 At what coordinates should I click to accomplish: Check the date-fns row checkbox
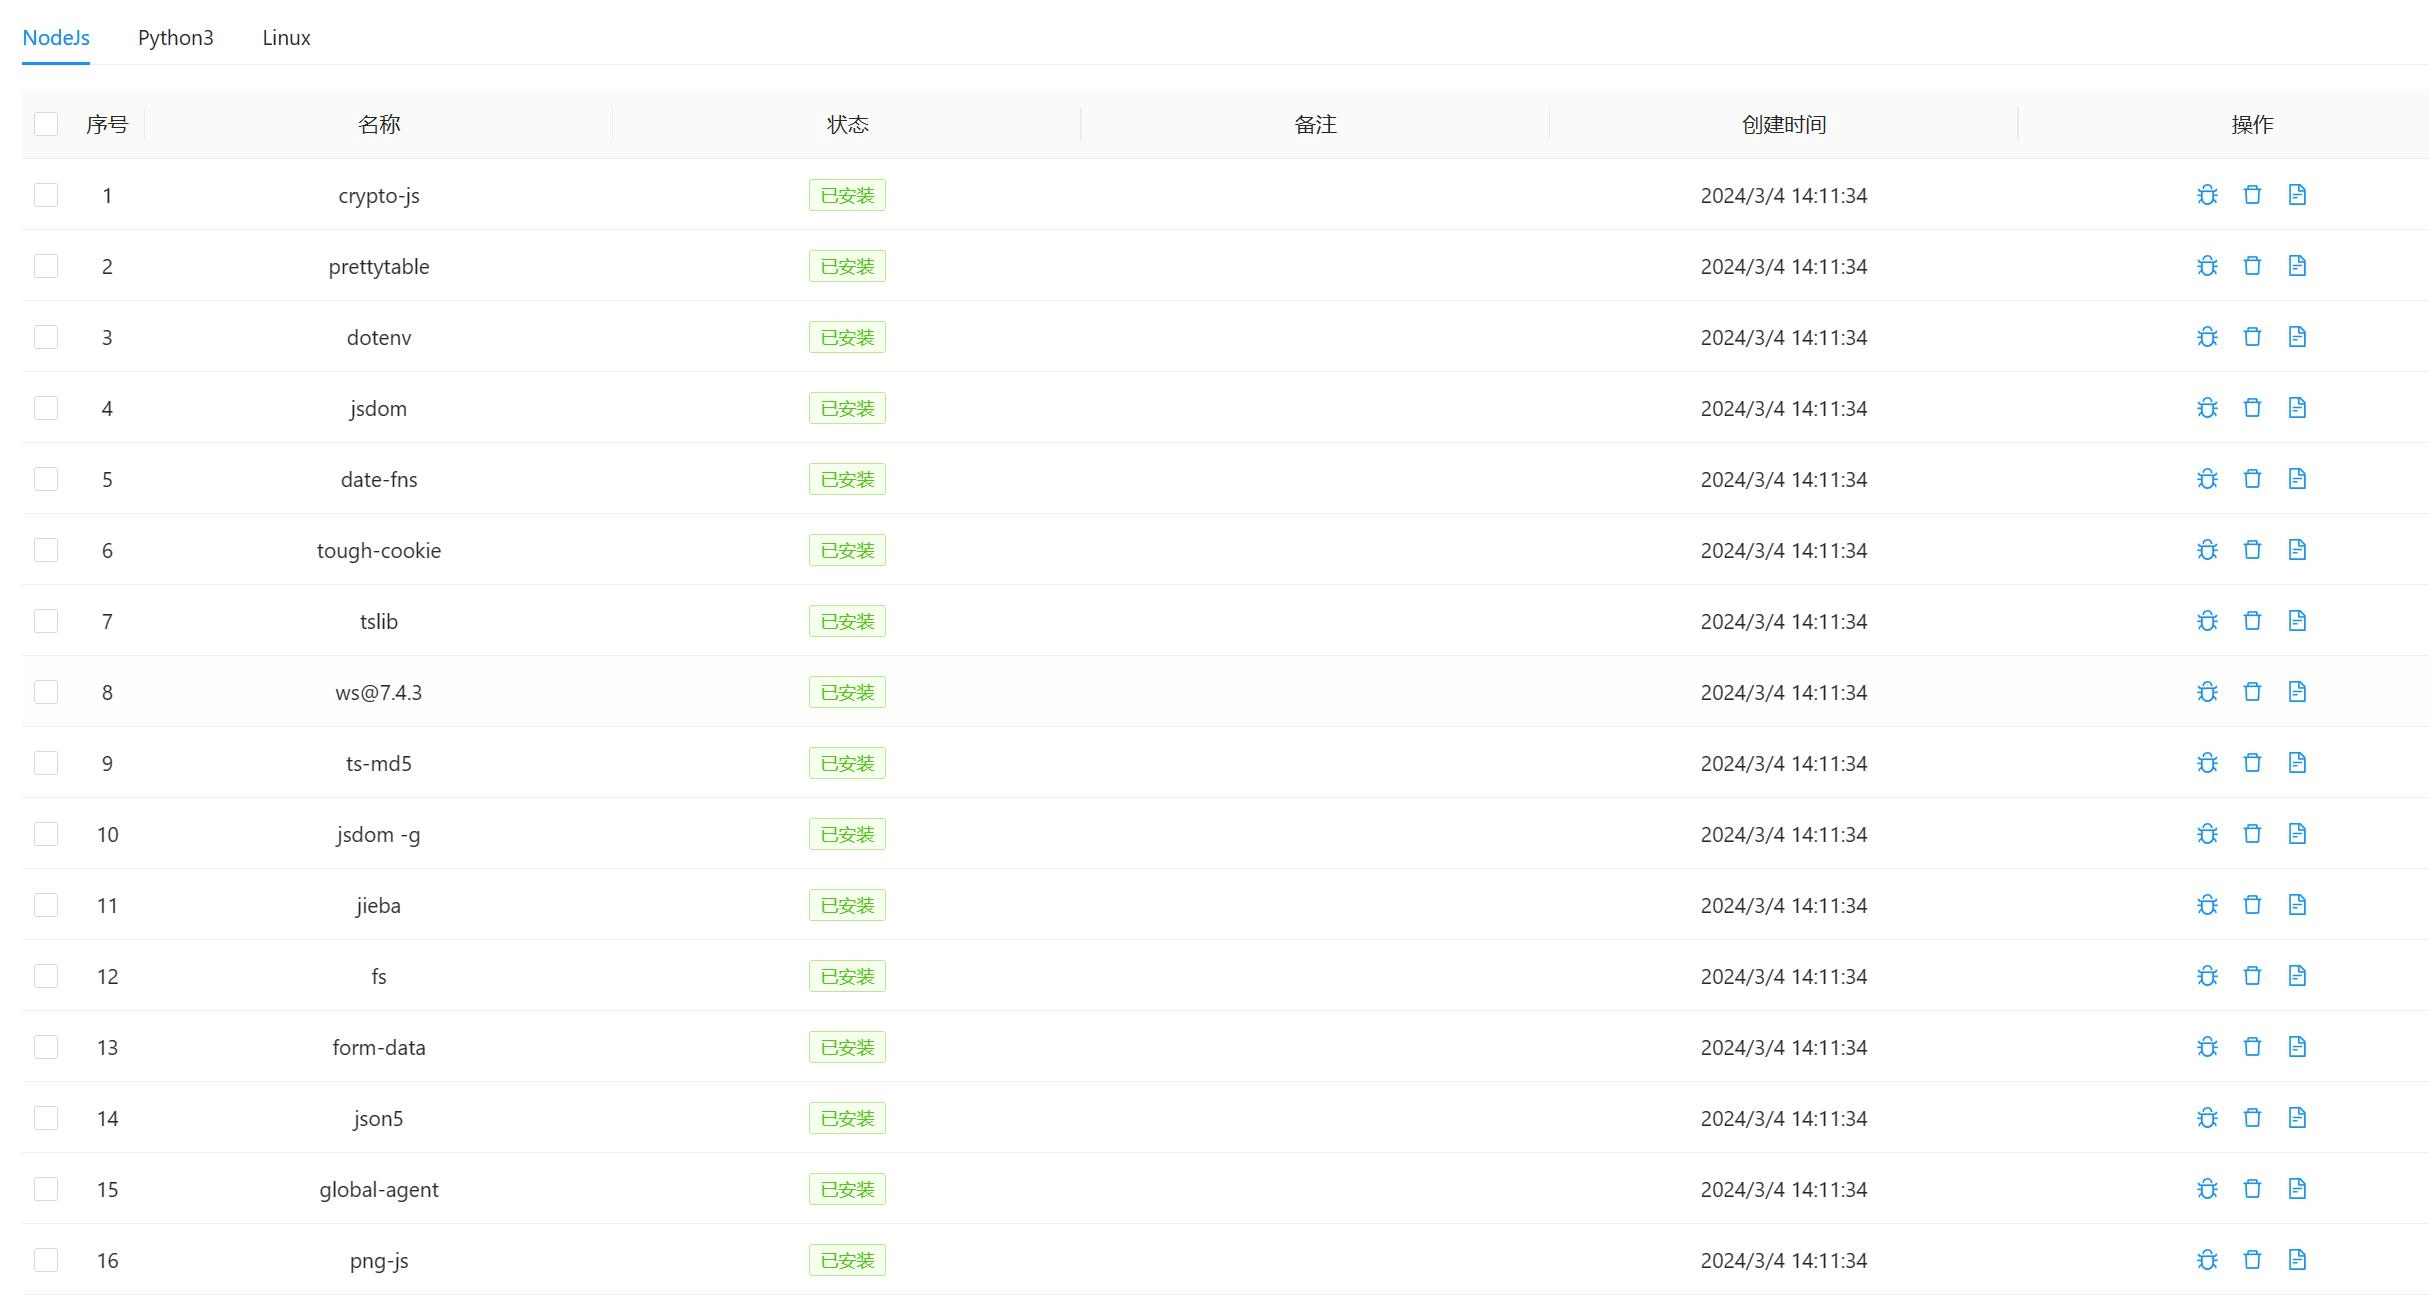[x=46, y=479]
